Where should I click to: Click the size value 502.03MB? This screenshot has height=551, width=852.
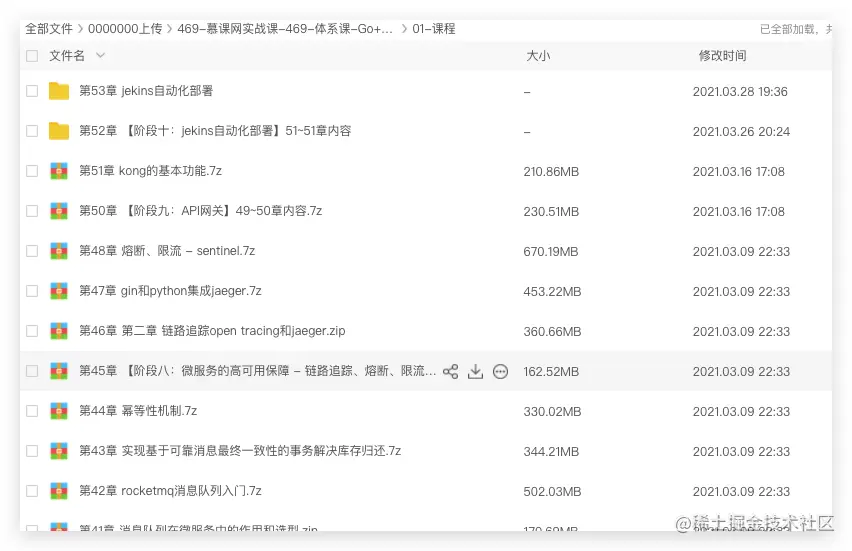click(x=552, y=492)
